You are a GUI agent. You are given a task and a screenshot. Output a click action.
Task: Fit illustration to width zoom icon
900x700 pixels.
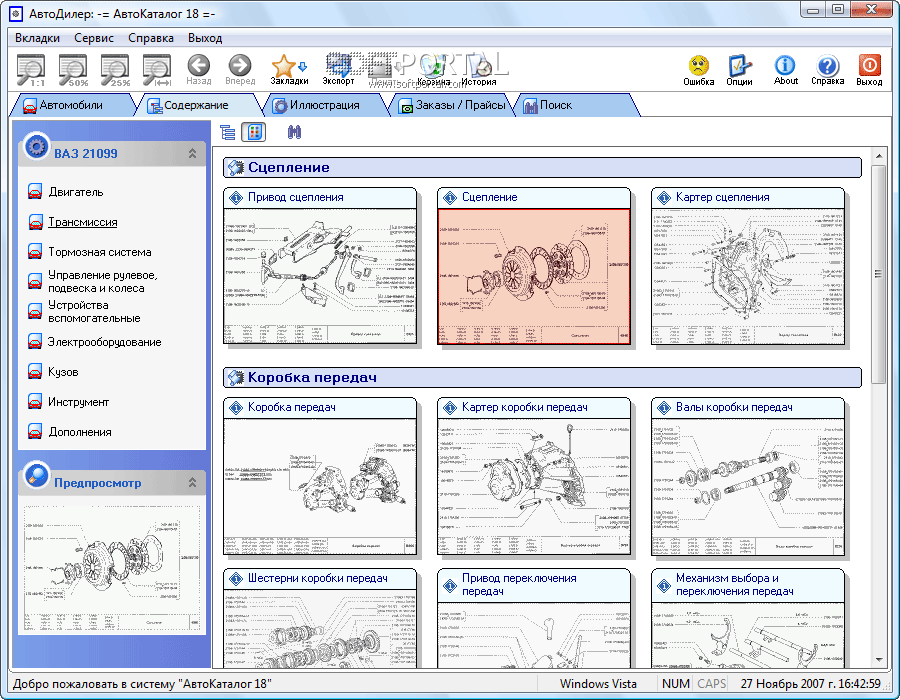click(x=157, y=70)
